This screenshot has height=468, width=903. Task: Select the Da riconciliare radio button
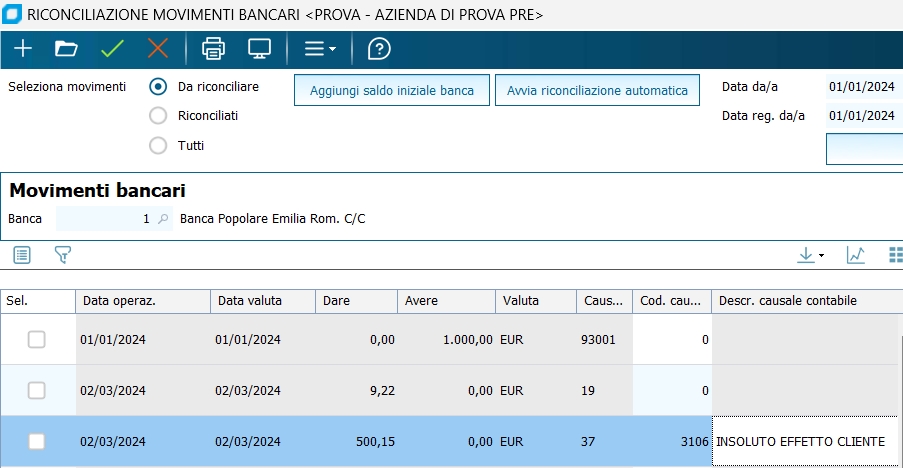(158, 87)
